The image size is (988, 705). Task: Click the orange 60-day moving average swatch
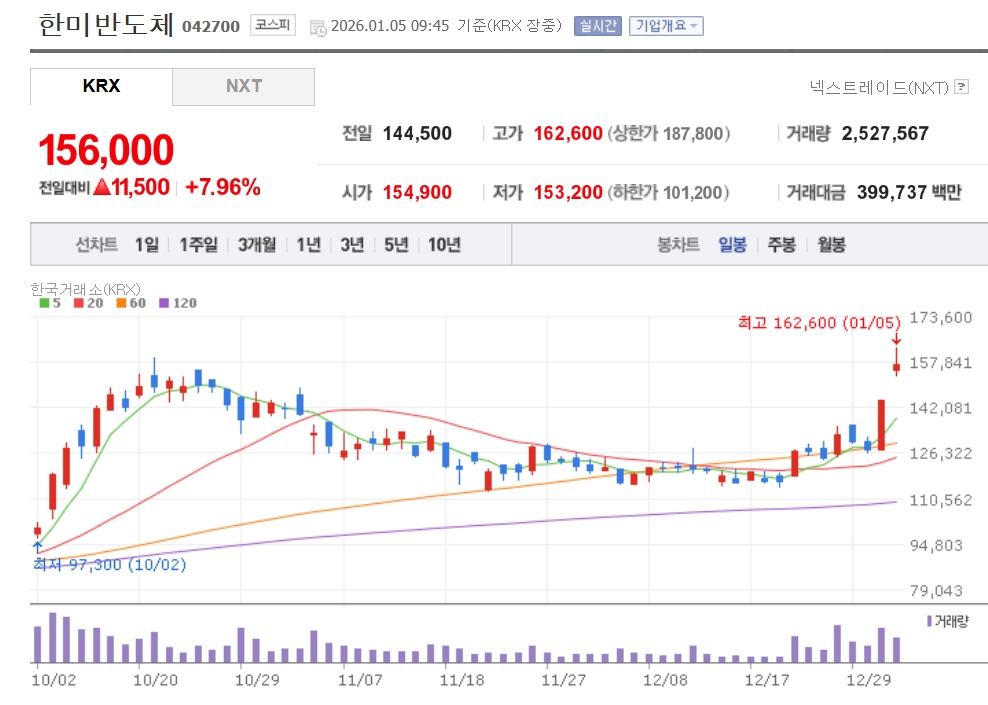click(x=120, y=303)
